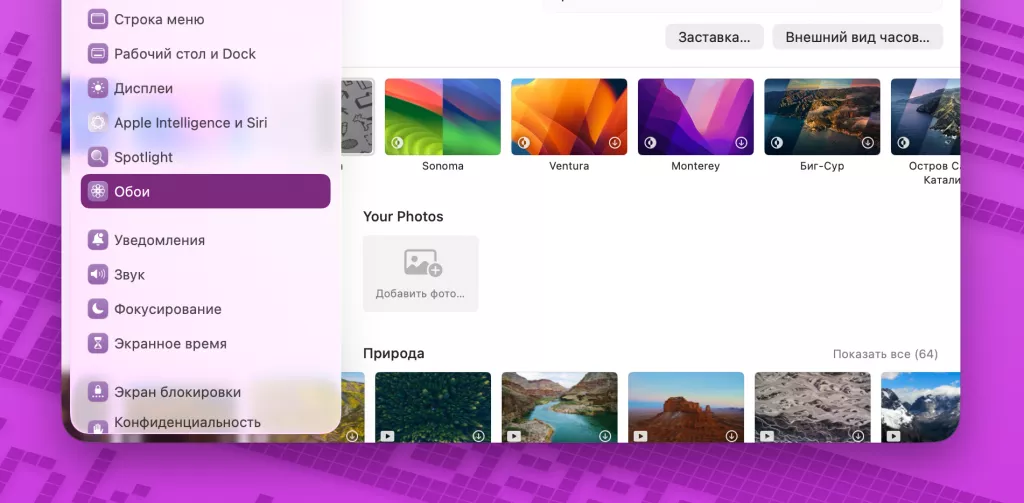The height and width of the screenshot is (503, 1024).
Task: Select the river canyon wallpaper
Action: 560,407
